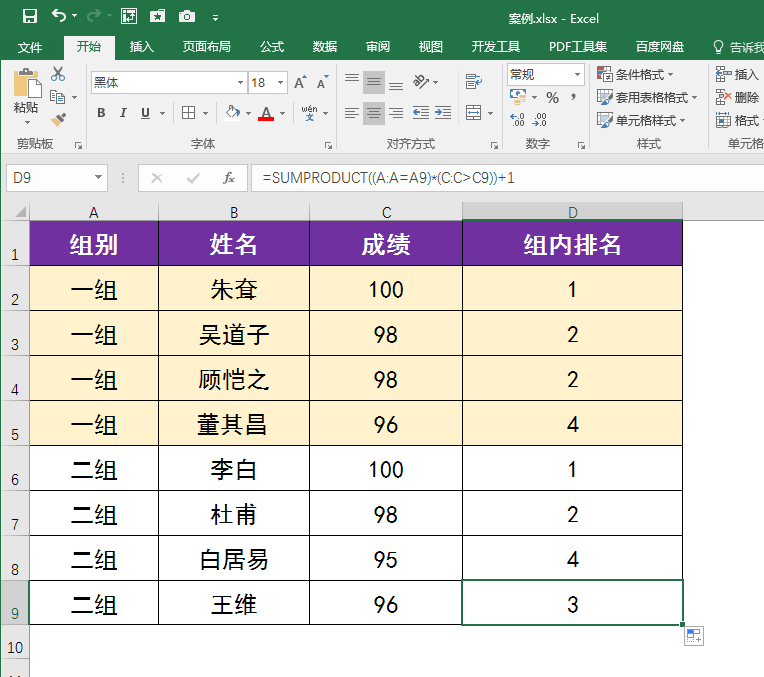Click Increase Decimal icon
Viewport: 764px width, 677px height.
point(518,119)
